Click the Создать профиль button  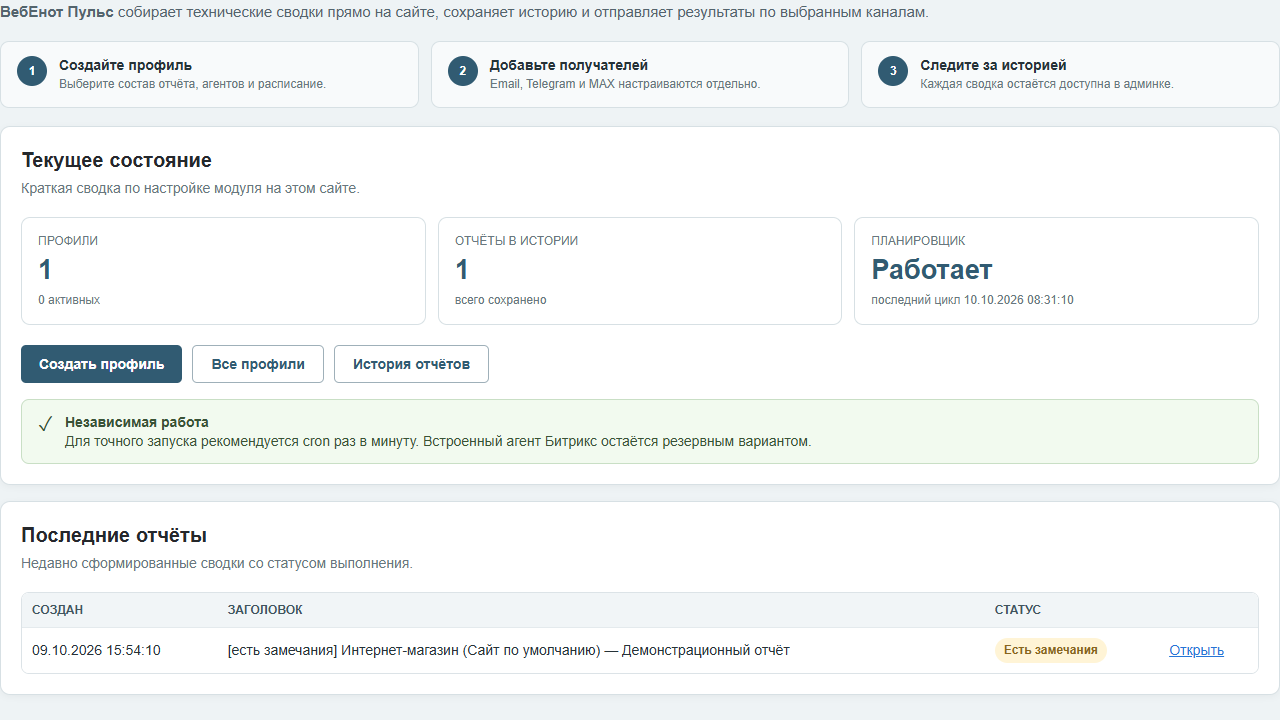click(101, 364)
